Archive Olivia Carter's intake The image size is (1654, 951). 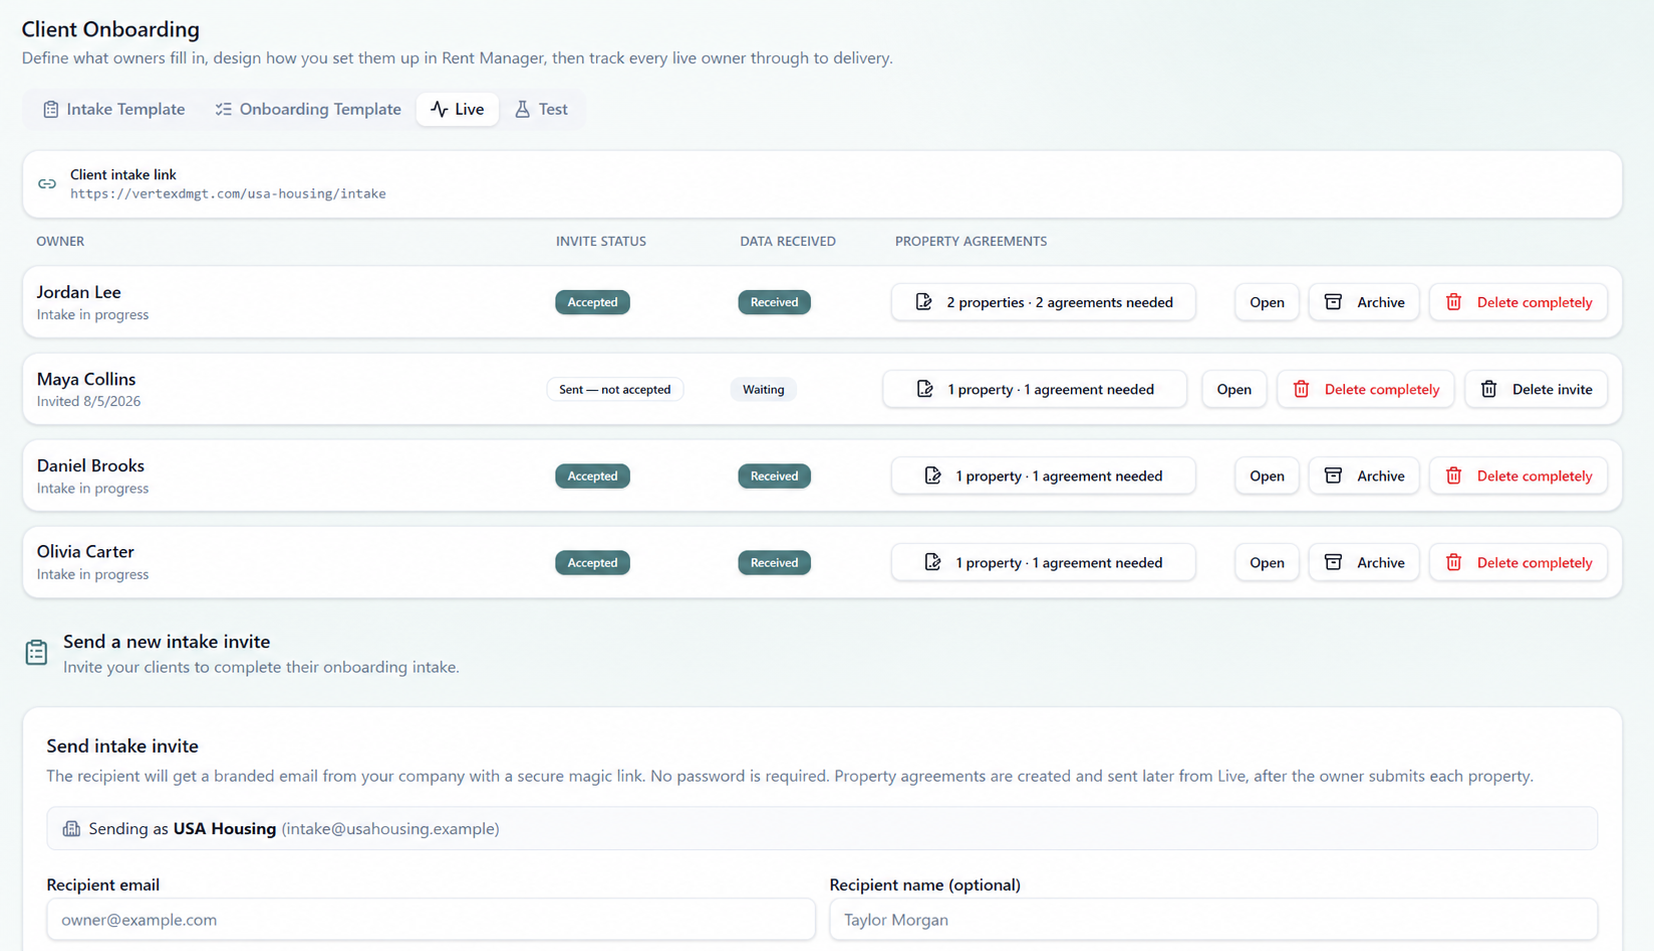pyautogui.click(x=1364, y=562)
